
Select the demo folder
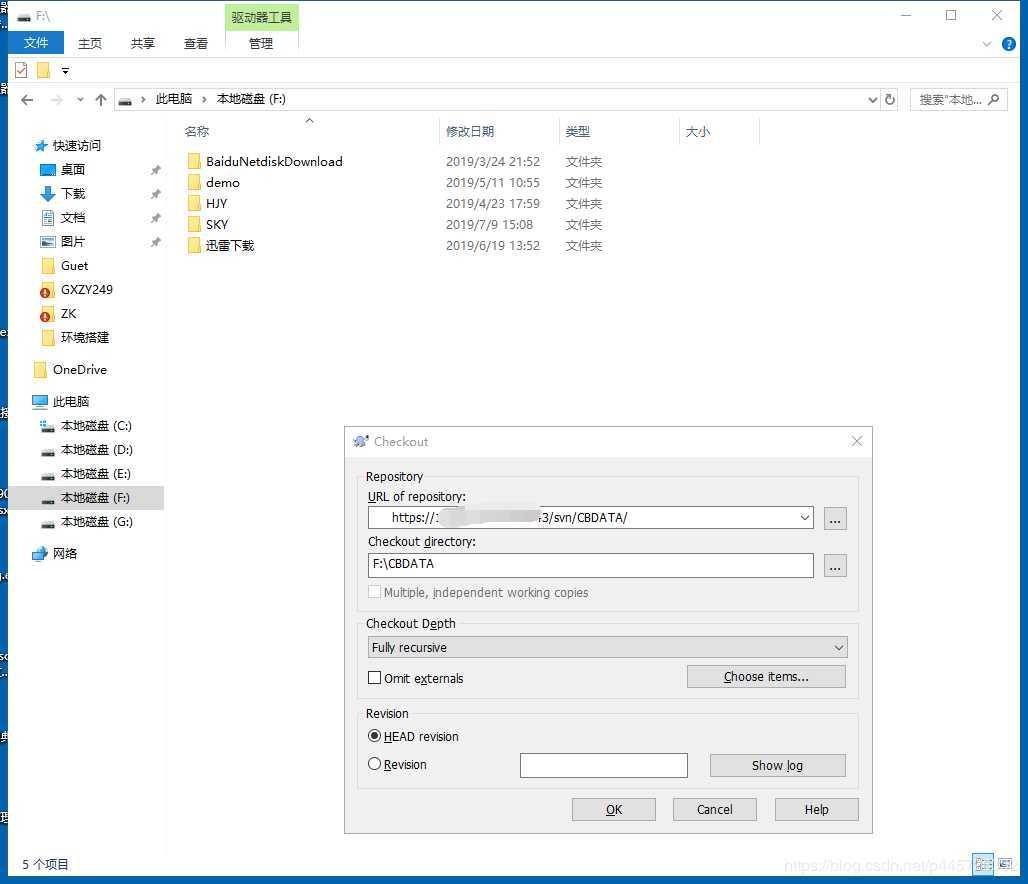(222, 182)
